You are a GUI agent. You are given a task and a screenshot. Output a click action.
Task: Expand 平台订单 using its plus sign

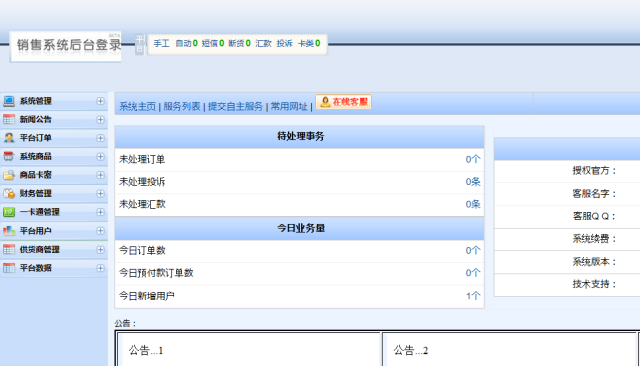pyautogui.click(x=100, y=138)
